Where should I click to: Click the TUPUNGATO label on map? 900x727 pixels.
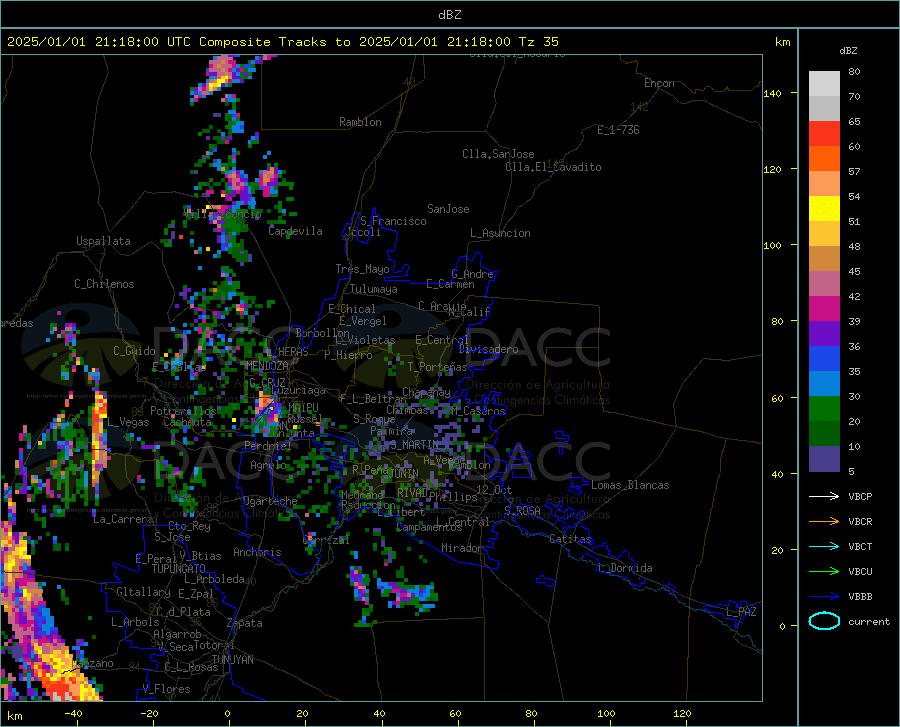click(x=179, y=569)
